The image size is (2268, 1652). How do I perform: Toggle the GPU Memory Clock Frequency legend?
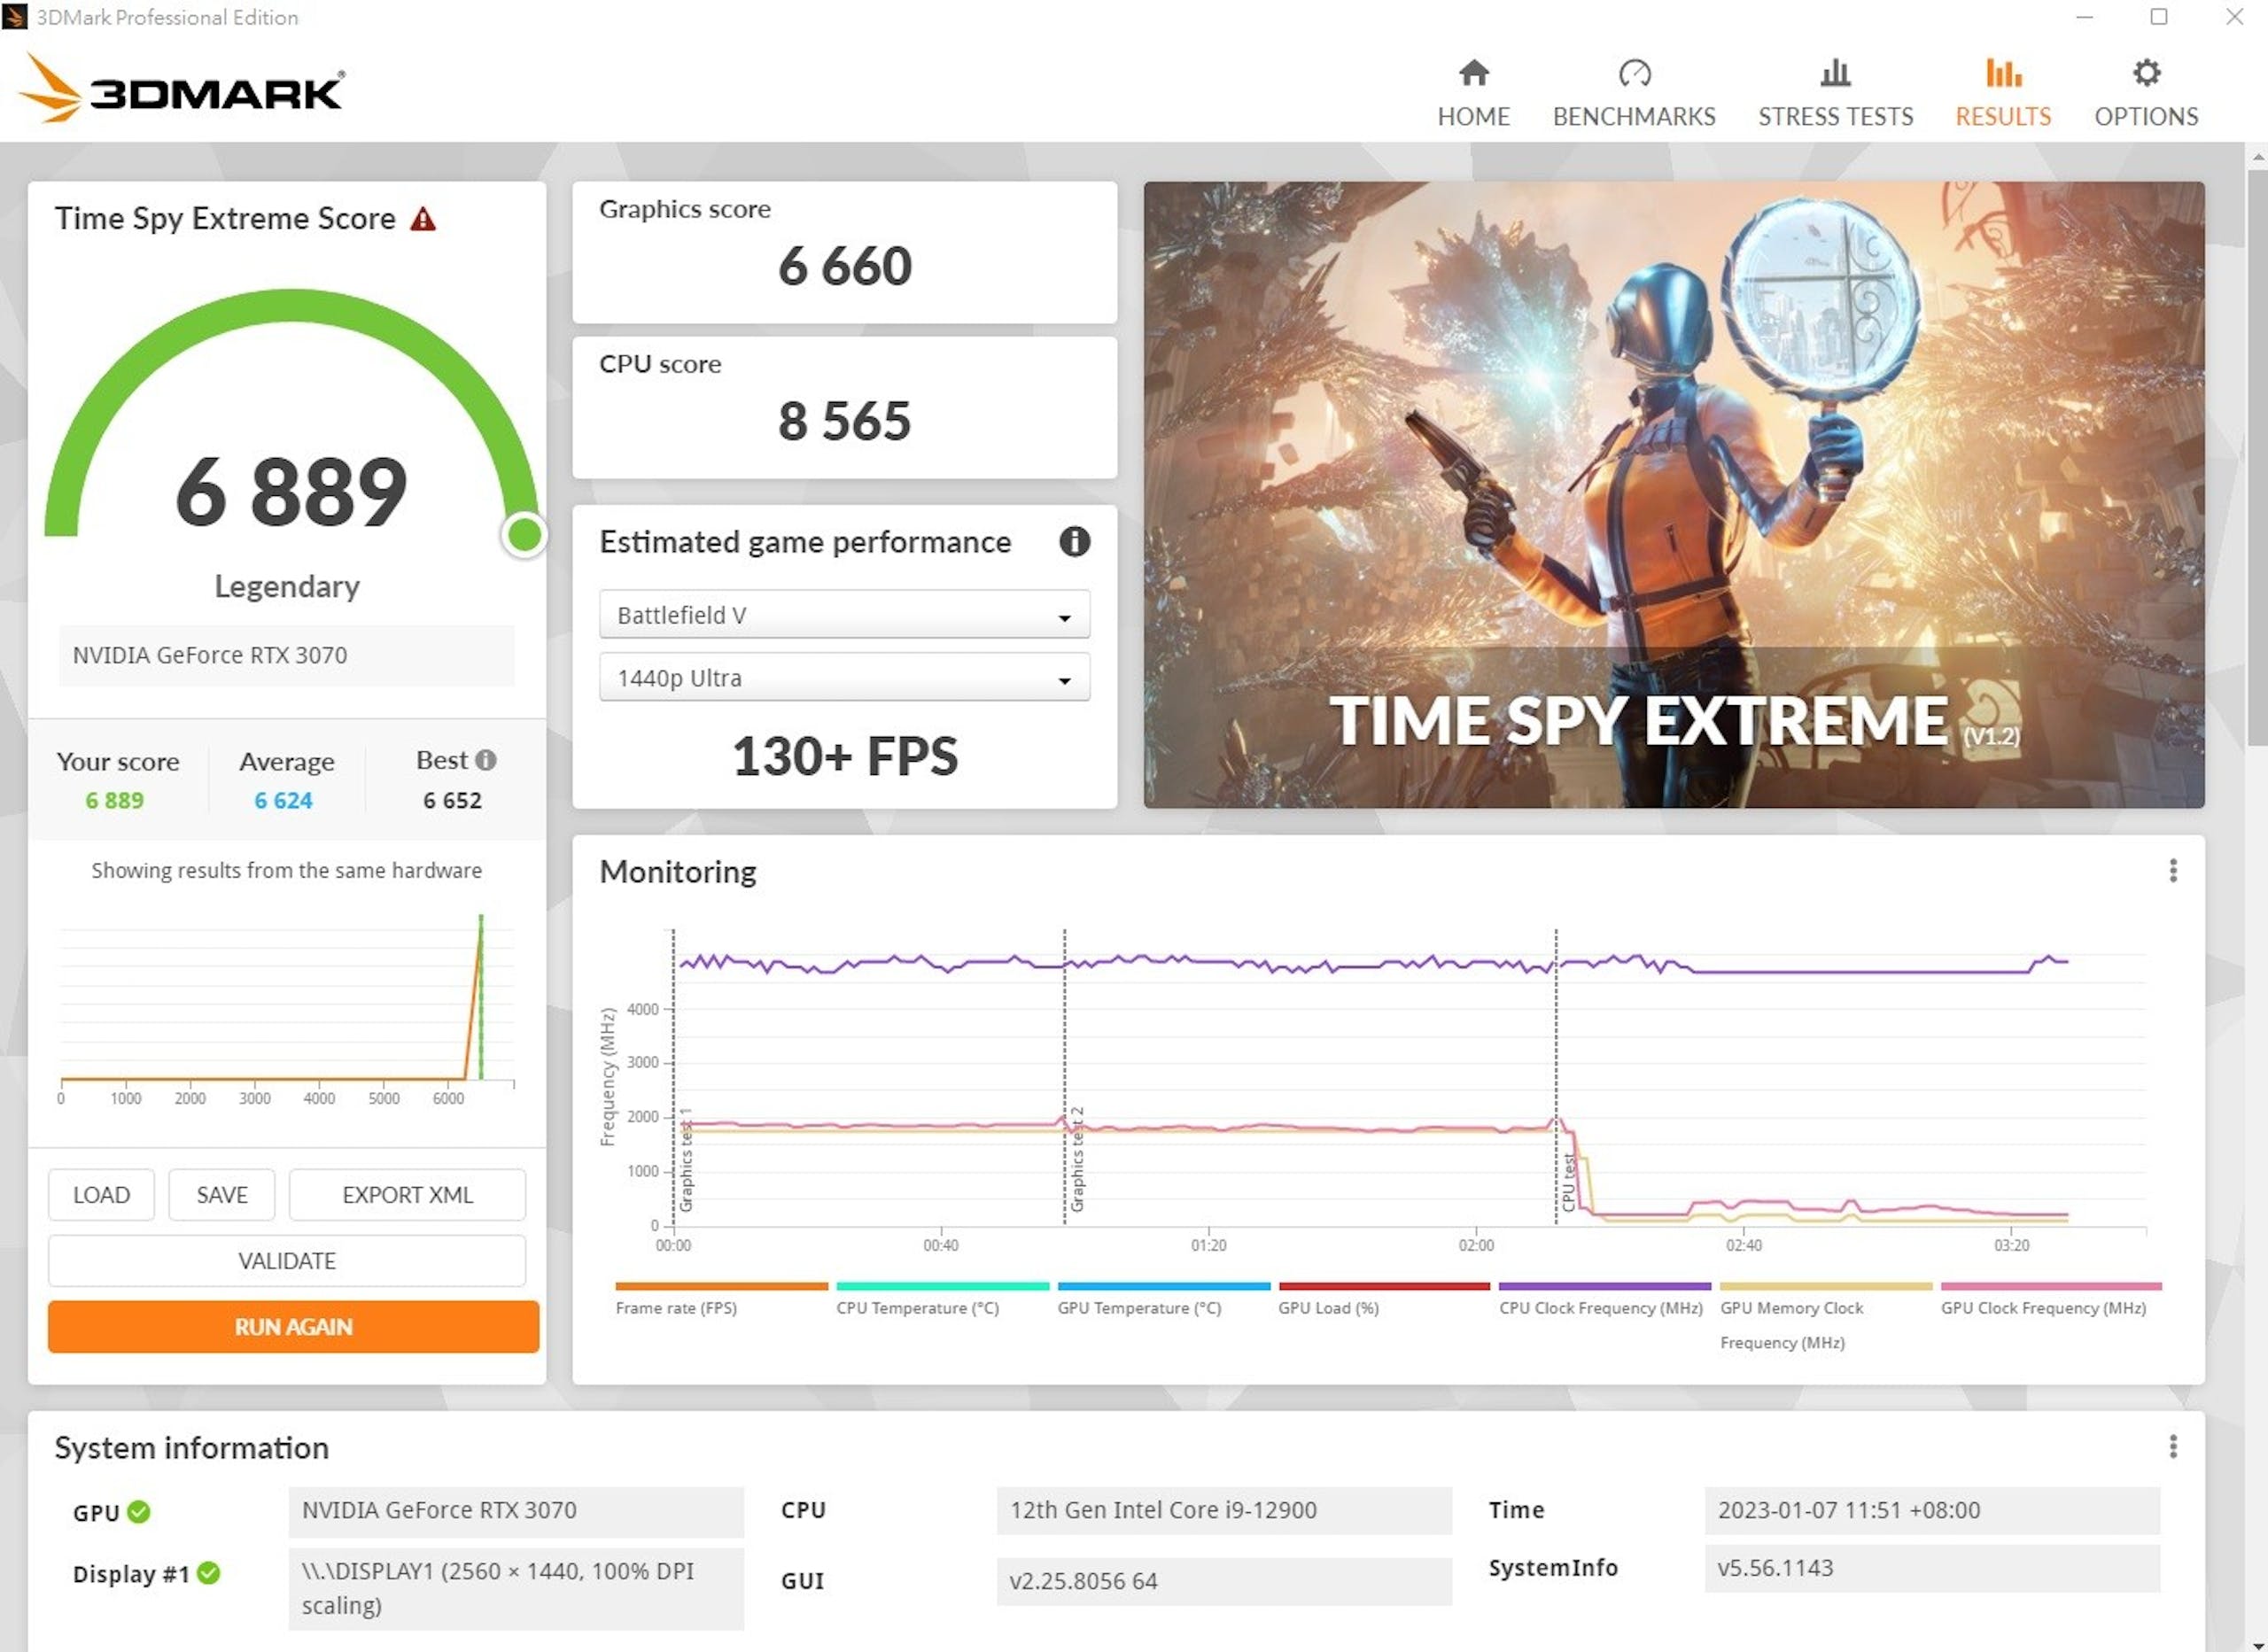tap(1825, 1317)
